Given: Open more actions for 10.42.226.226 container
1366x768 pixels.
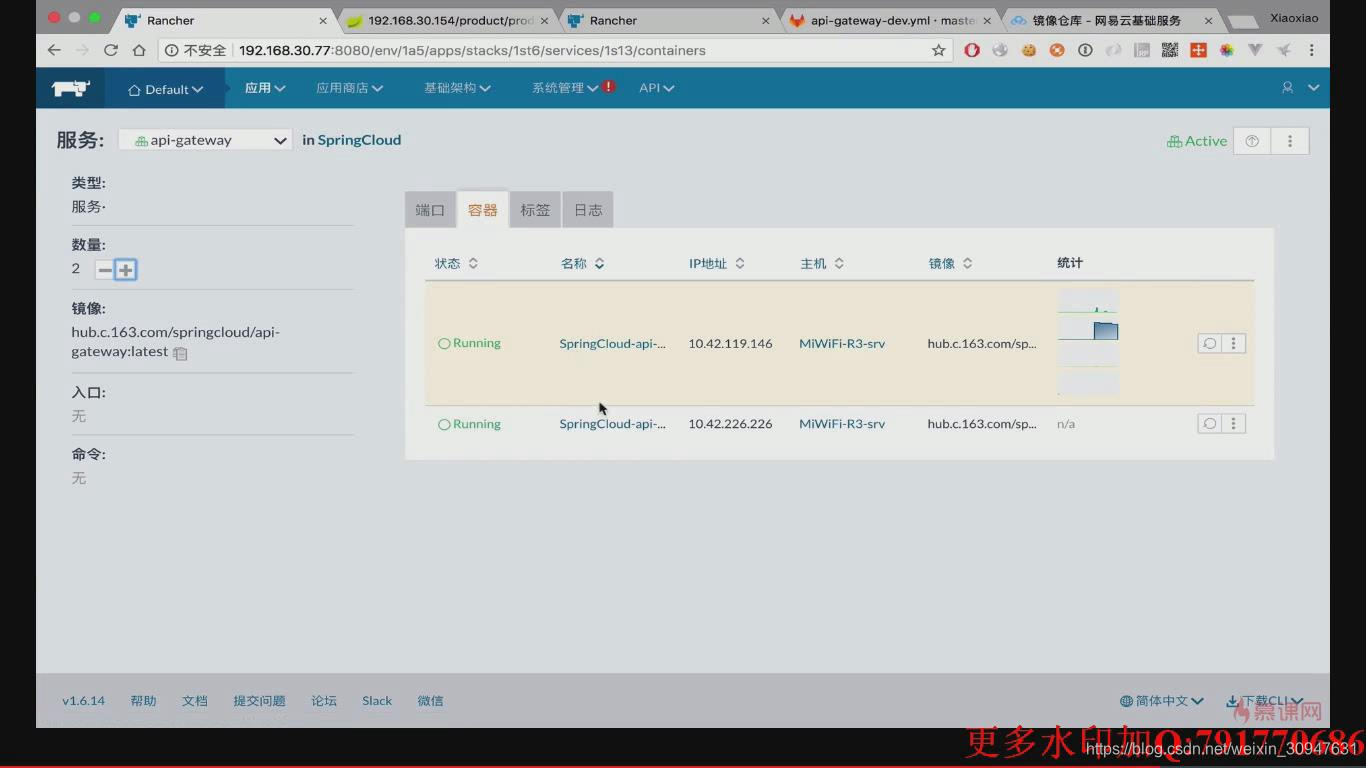Looking at the screenshot, I should (x=1233, y=424).
